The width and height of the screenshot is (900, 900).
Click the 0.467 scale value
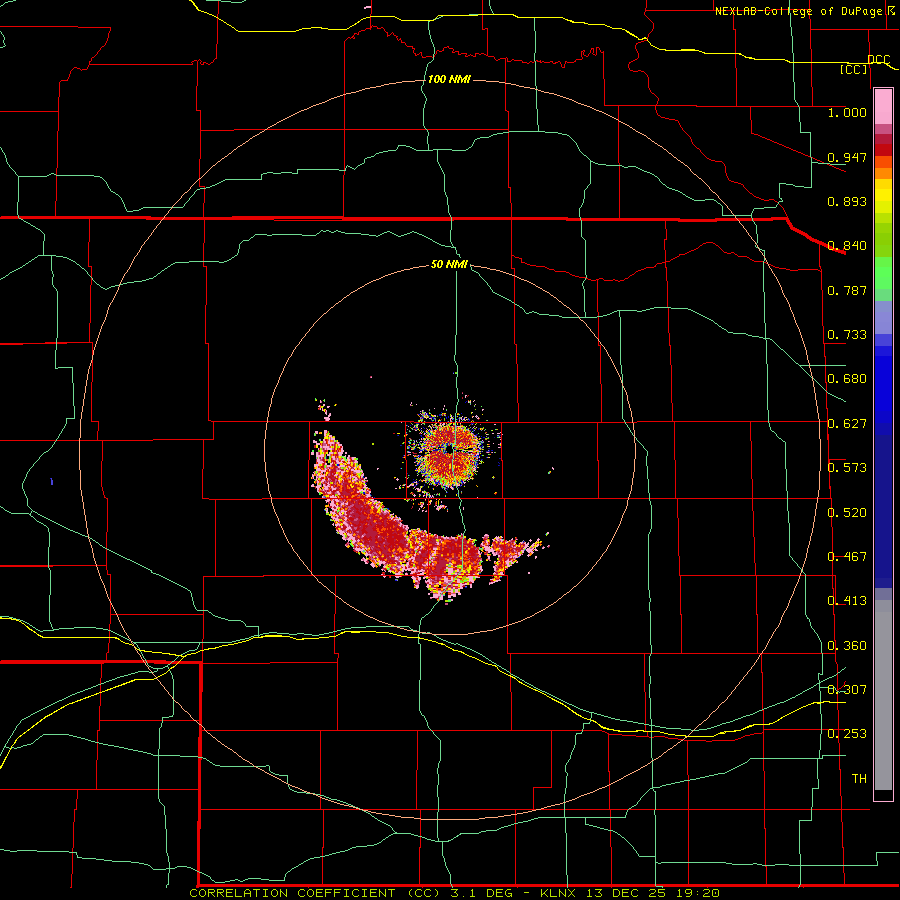(847, 557)
